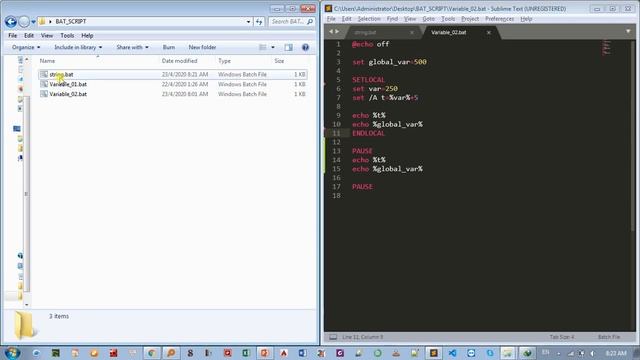Image resolution: width=640 pixels, height=360 pixels.
Task: Click the Variable_01.bat file name
Action: point(68,84)
